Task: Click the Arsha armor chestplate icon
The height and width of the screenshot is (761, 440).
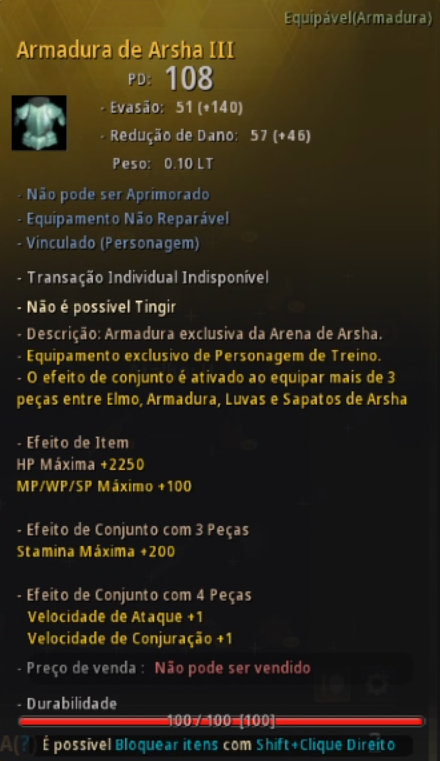Action: click(x=39, y=123)
